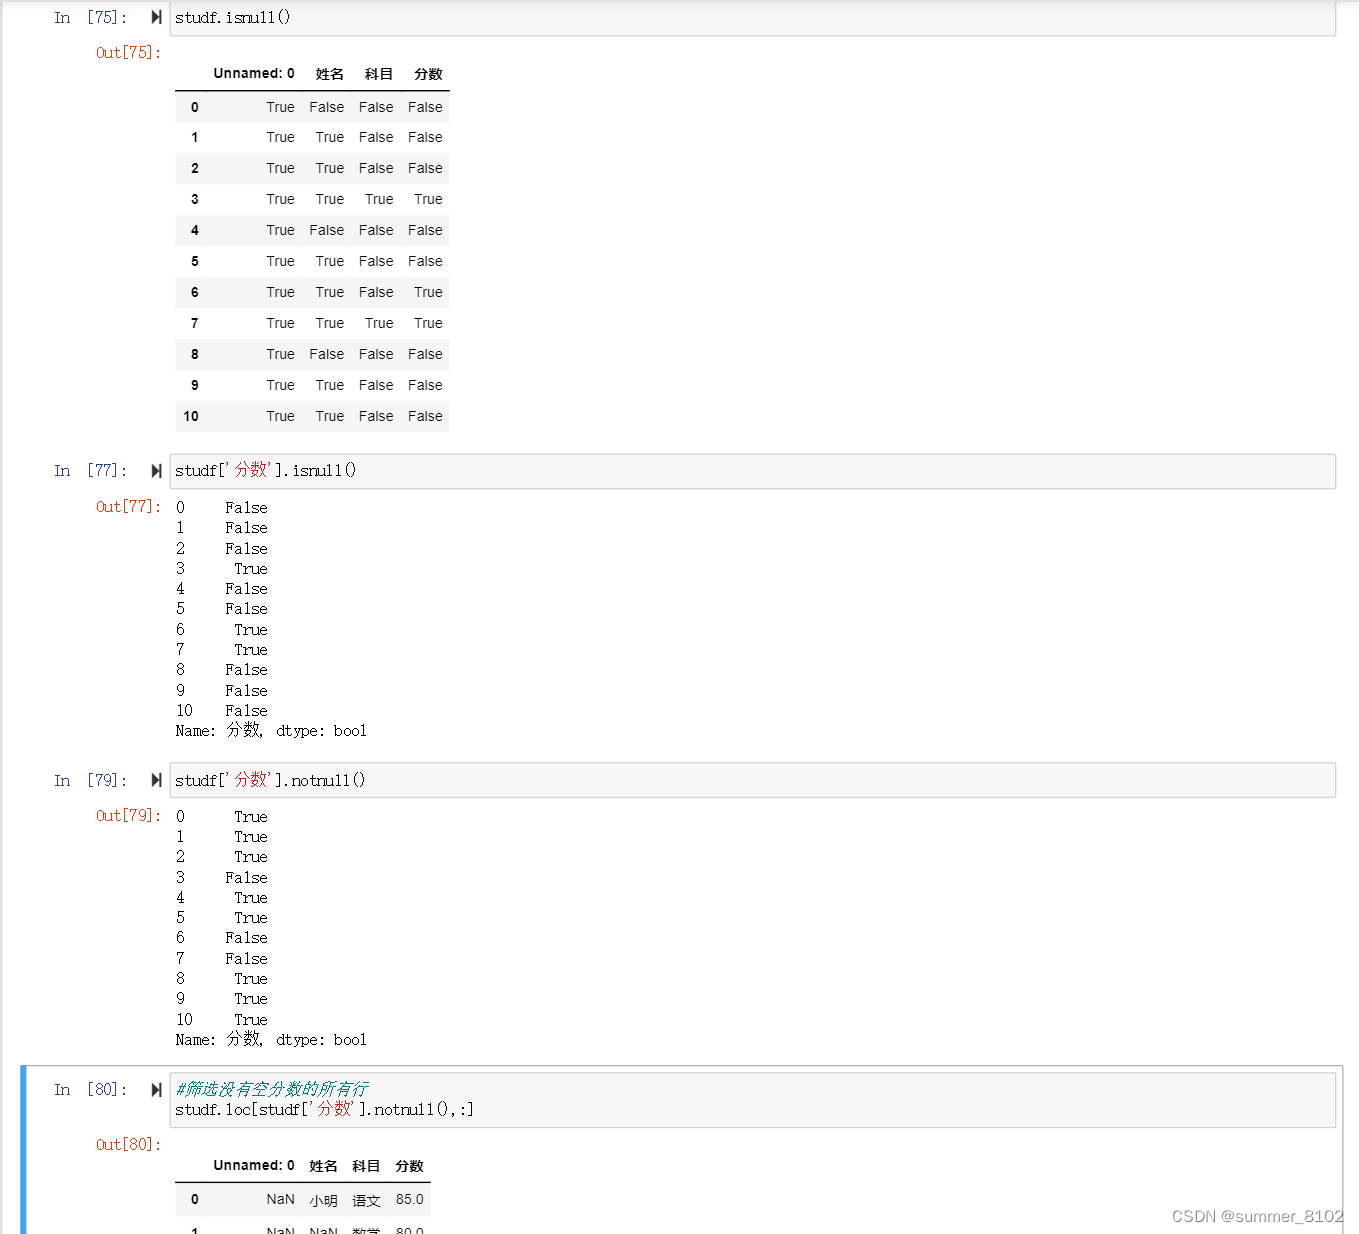The height and width of the screenshot is (1234, 1359).
Task: Click False value at index 0 in Out[77]
Action: (x=246, y=508)
